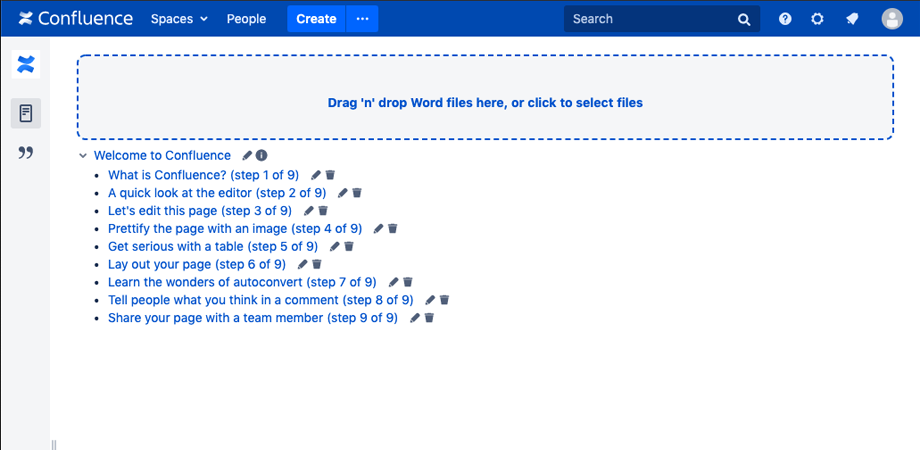Delete the What is Confluence? page via trash icon
This screenshot has width=920, height=450.
point(330,175)
